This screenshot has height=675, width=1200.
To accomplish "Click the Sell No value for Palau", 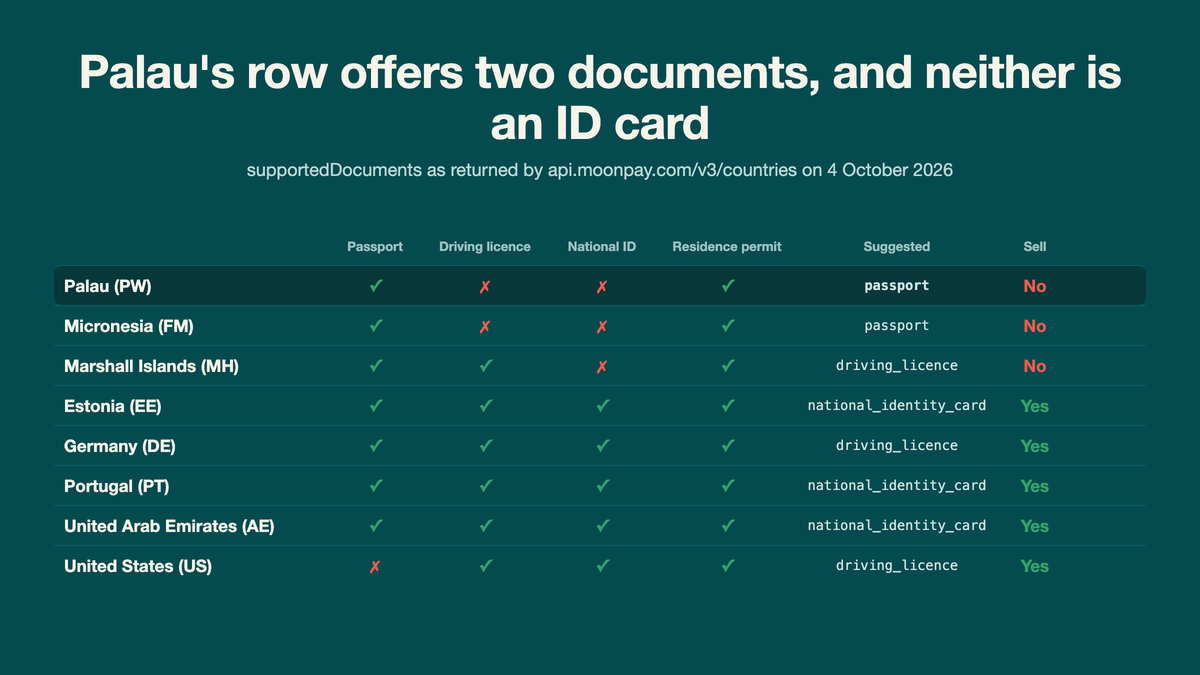I will coord(1035,286).
